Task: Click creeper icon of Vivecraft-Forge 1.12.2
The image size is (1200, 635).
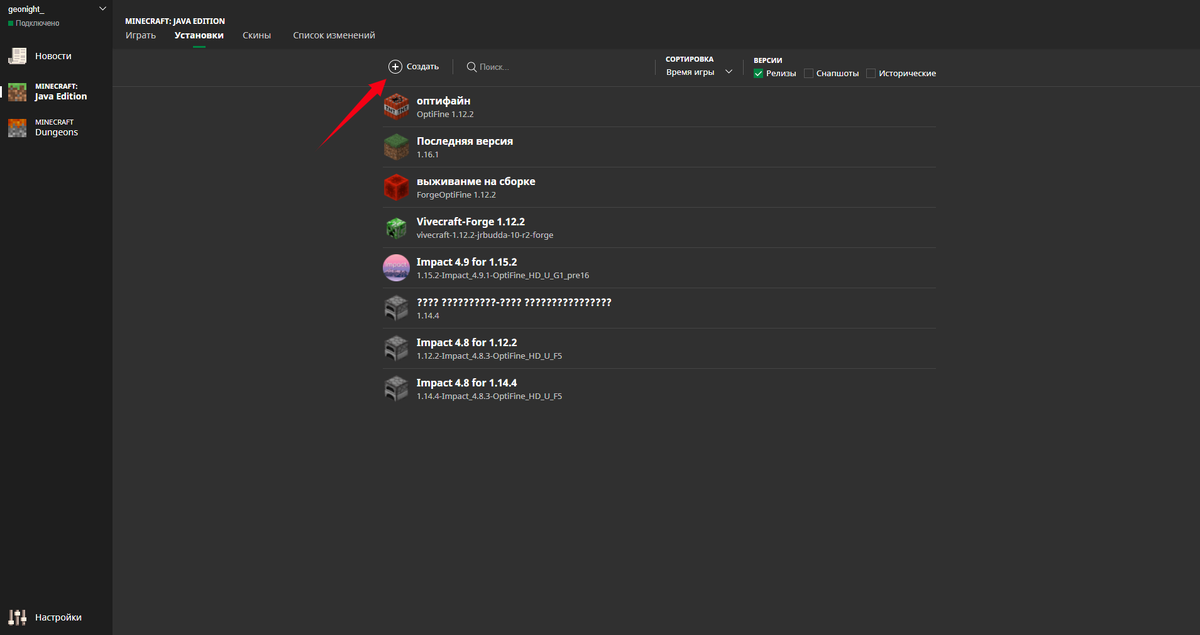Action: [397, 228]
